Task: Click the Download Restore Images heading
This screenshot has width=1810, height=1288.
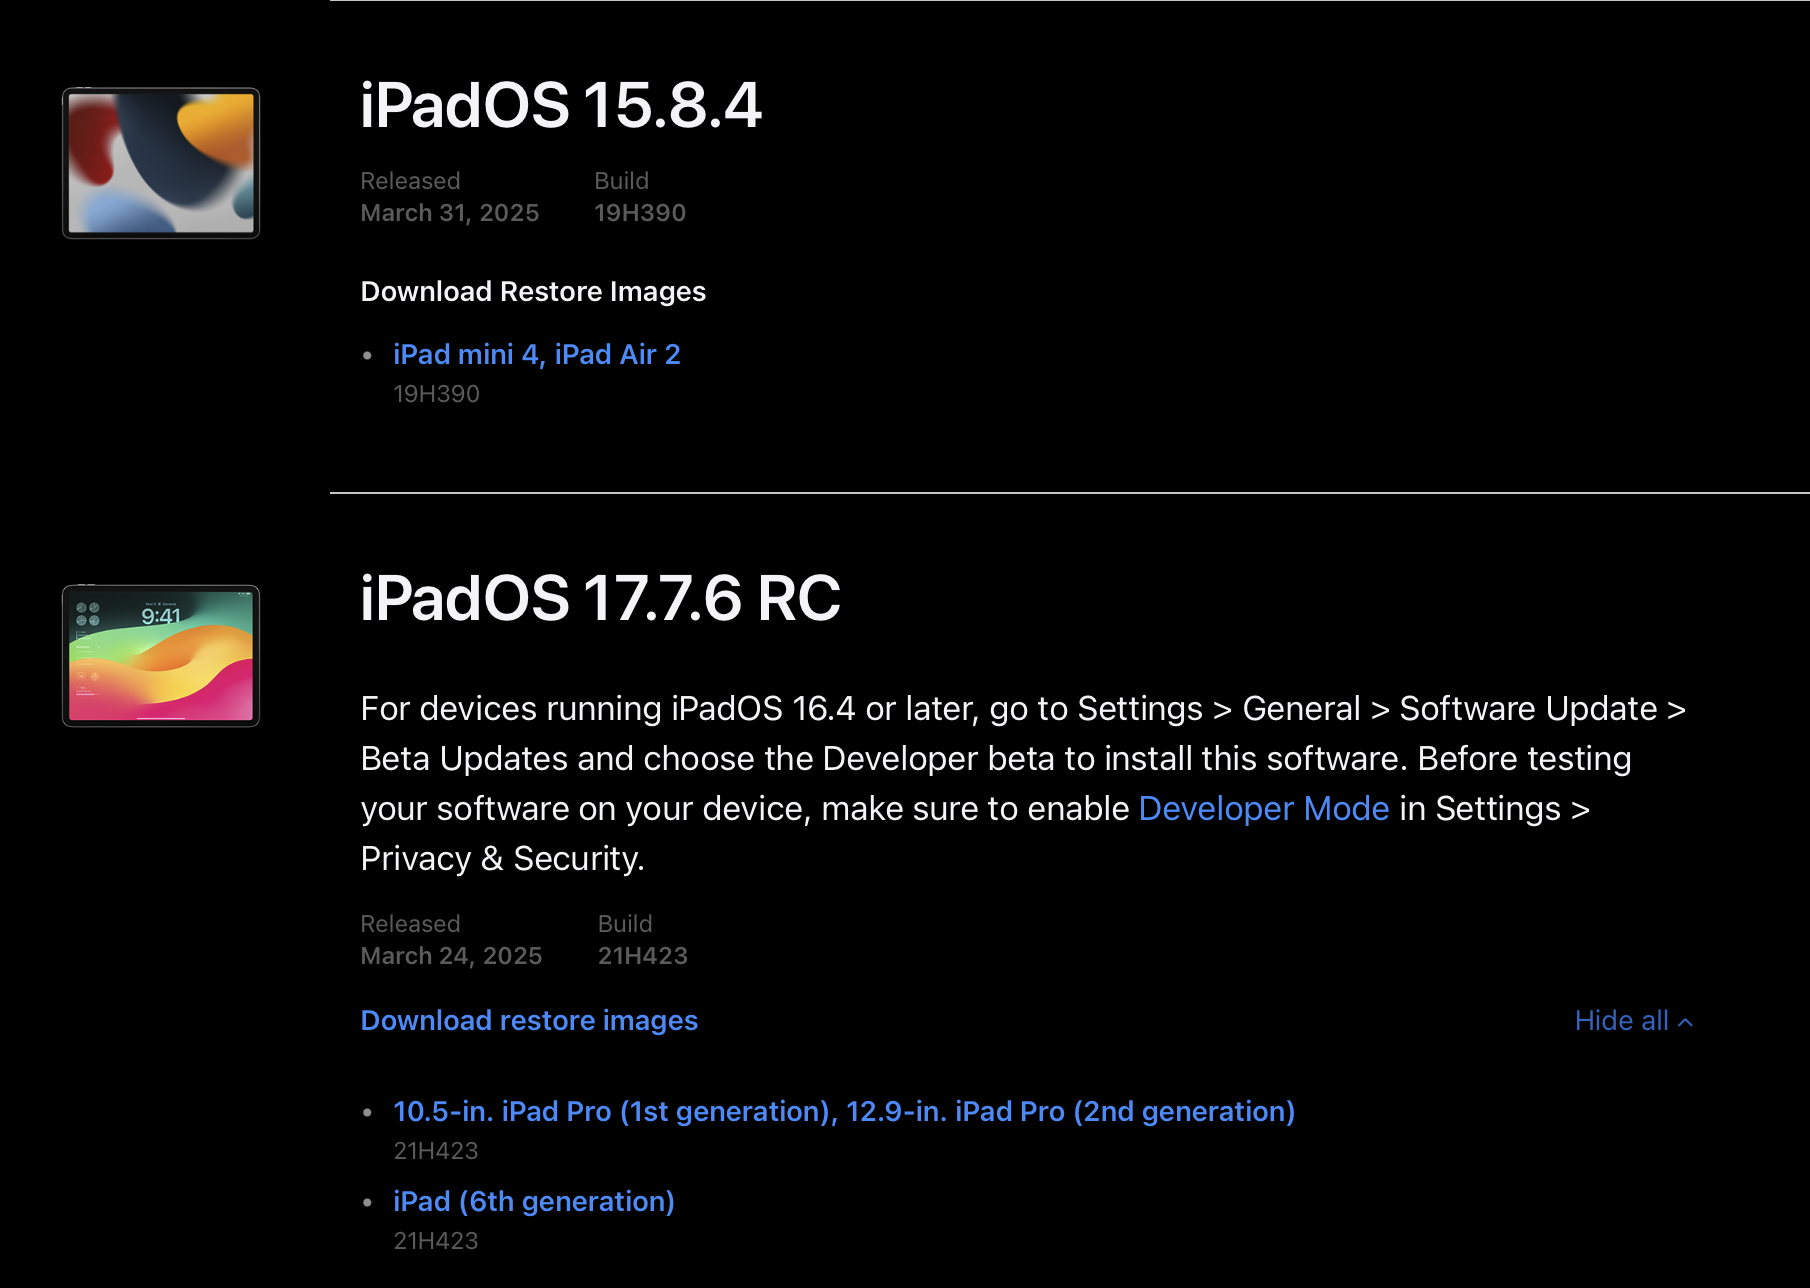Action: point(533,291)
